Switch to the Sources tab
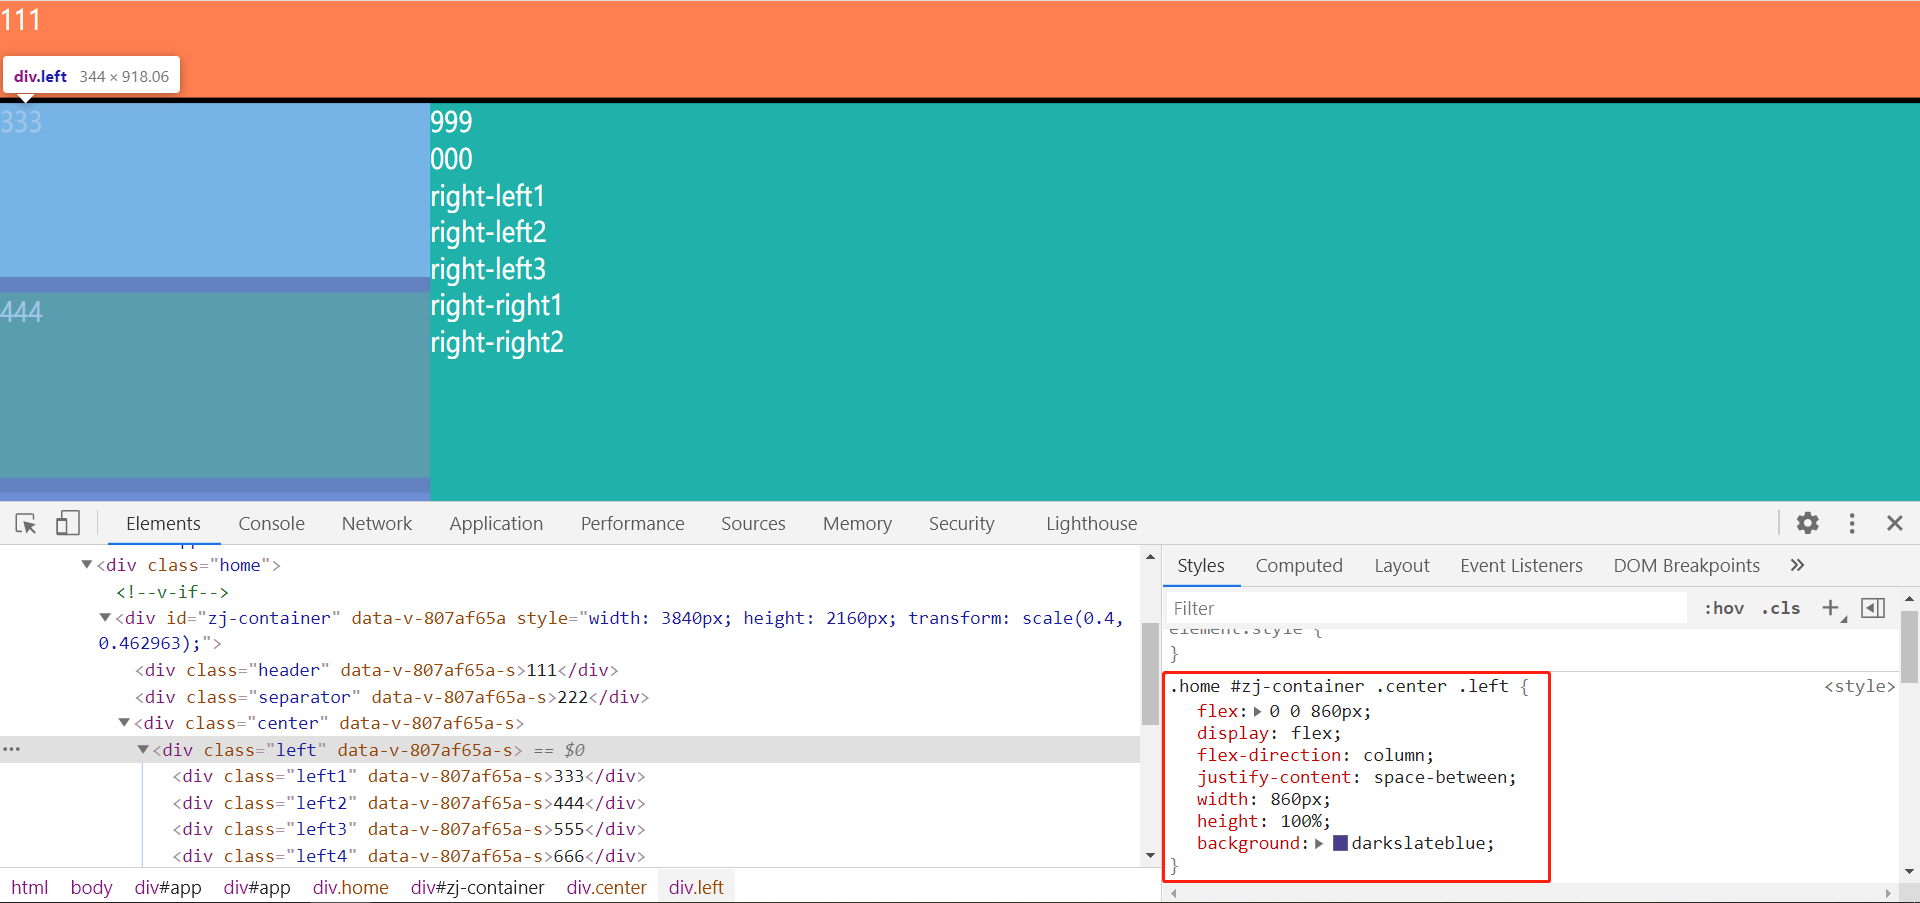The image size is (1920, 903). (753, 523)
